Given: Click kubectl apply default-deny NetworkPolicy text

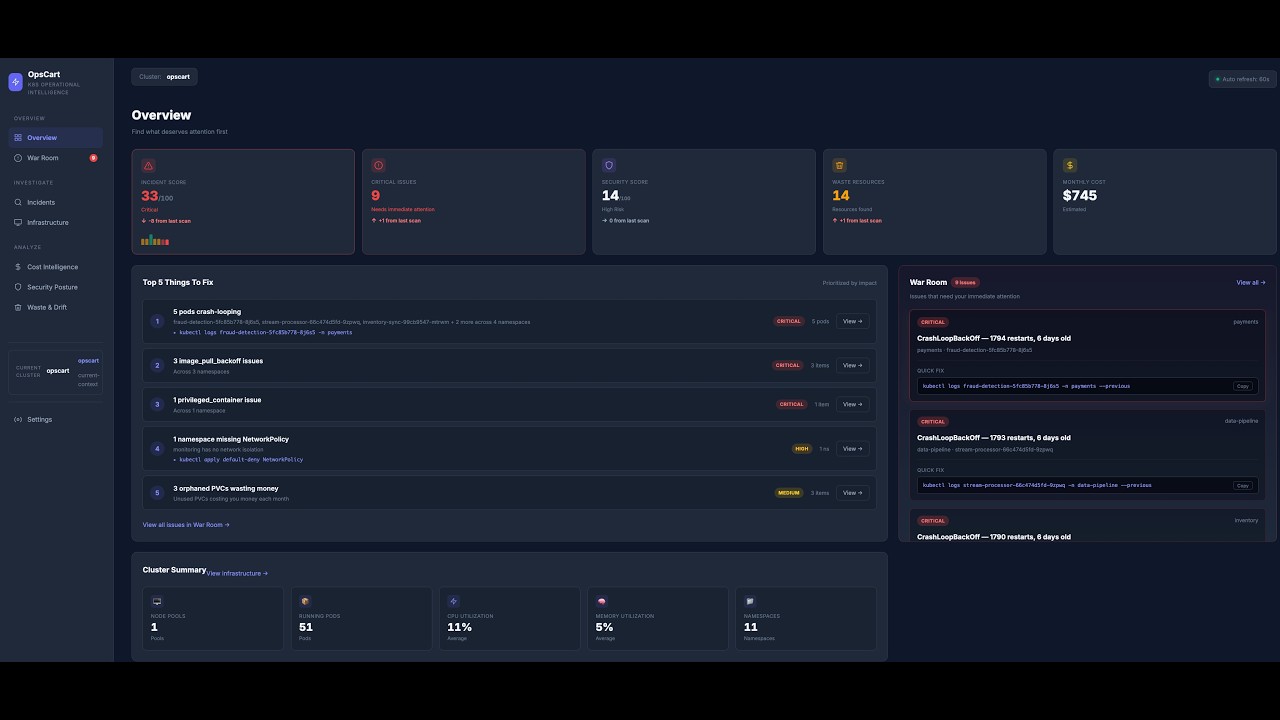Looking at the screenshot, I should point(238,459).
